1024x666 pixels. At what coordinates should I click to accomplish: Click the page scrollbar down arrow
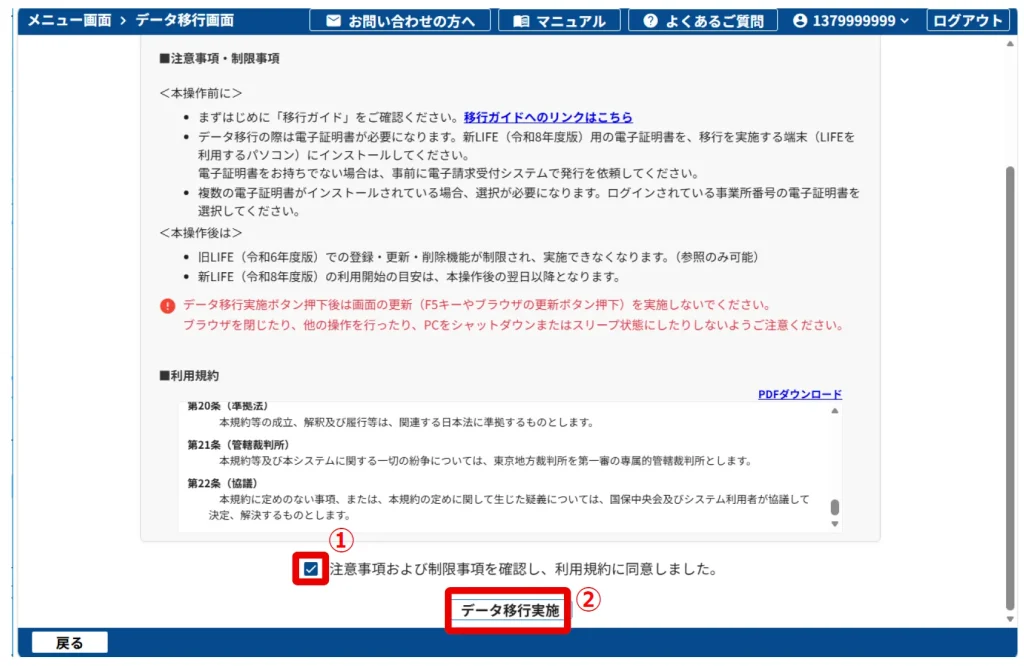[1010, 619]
